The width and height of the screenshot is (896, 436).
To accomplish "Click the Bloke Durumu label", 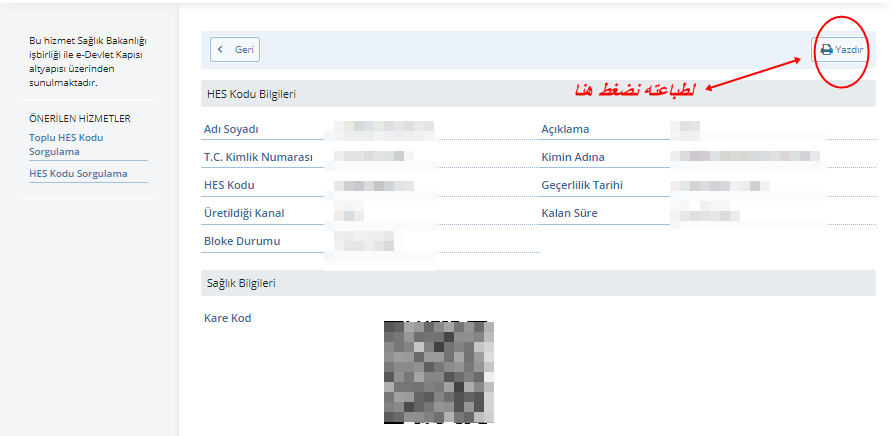I will point(242,241).
